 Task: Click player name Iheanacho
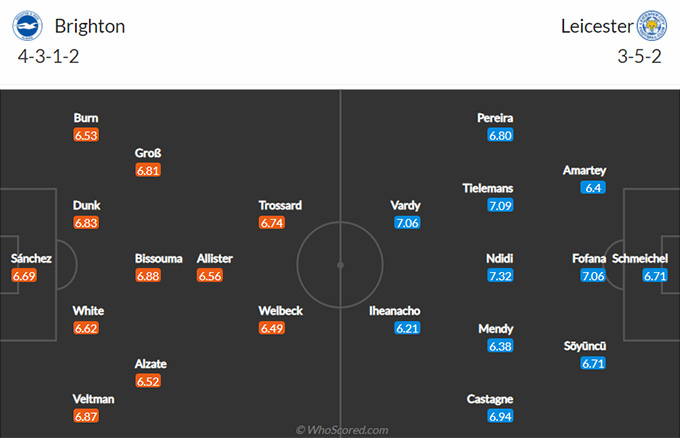394,311
